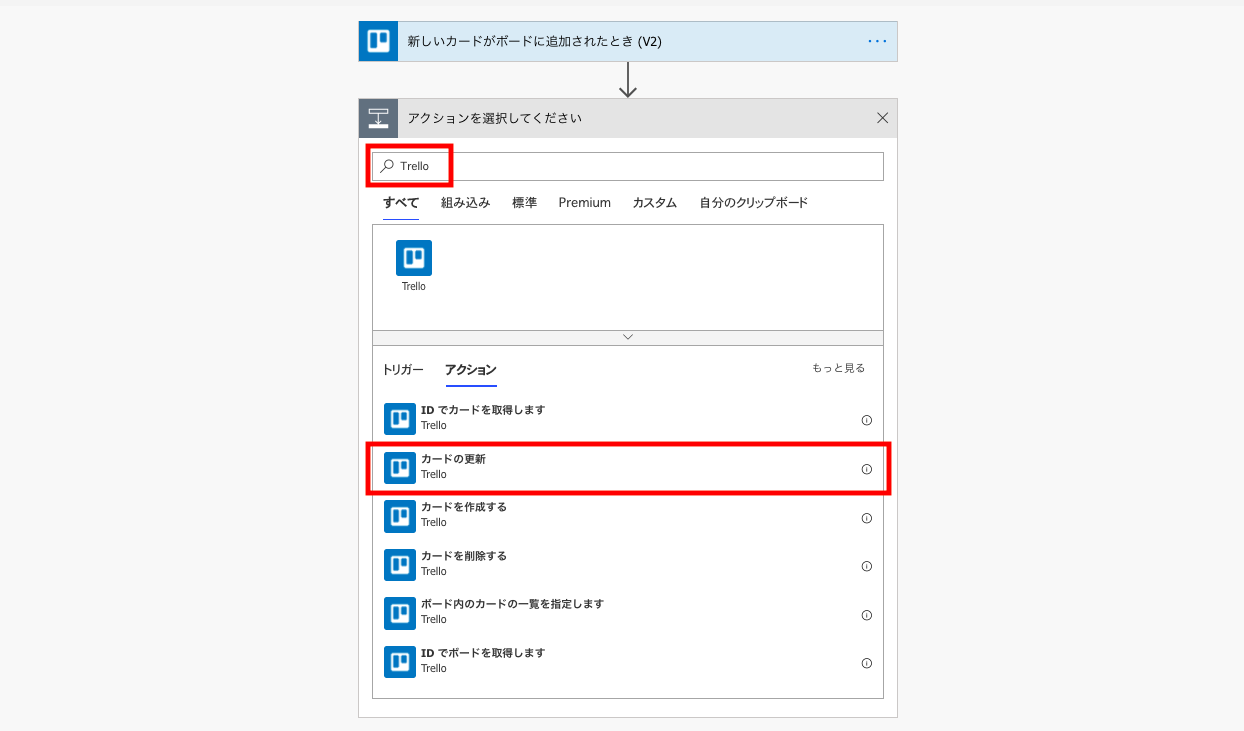Collapse the connector list using the chevron
The height and width of the screenshot is (731, 1244).
click(628, 337)
